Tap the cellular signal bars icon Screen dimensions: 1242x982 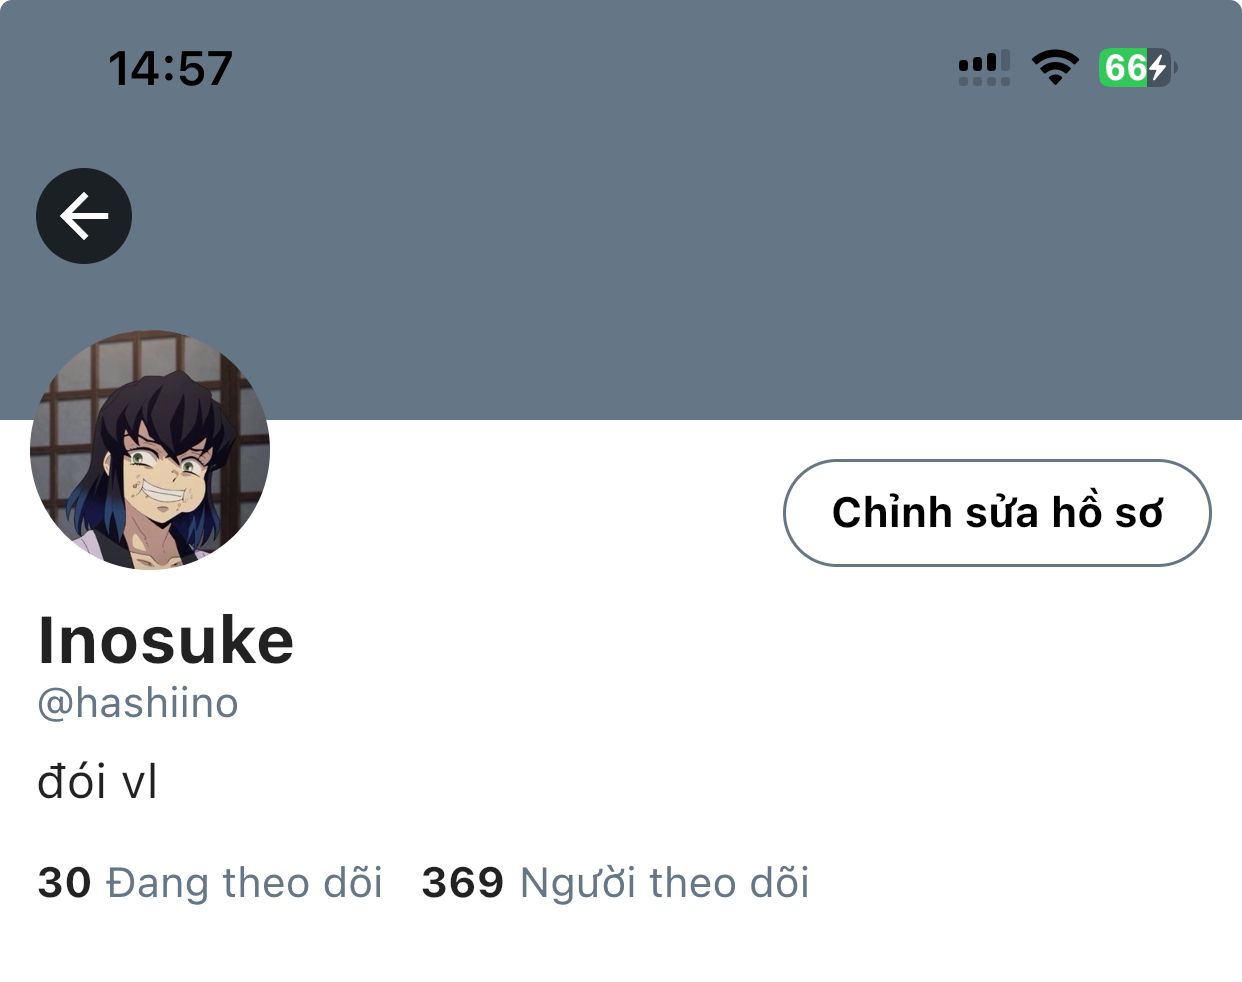pos(984,67)
